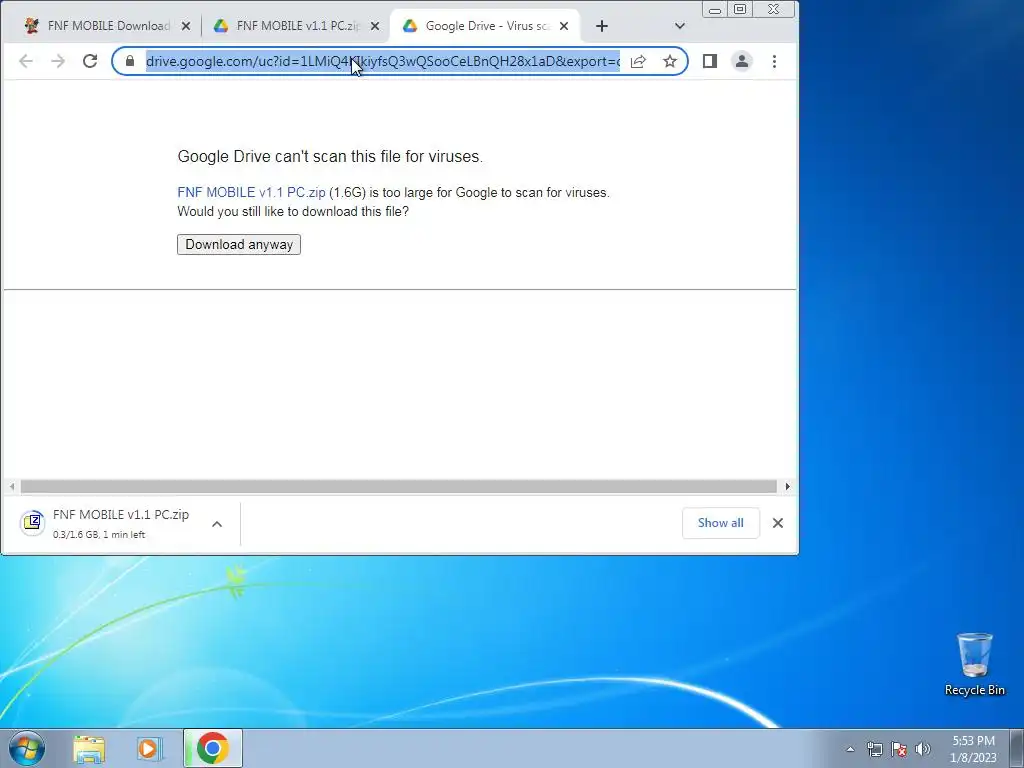Image resolution: width=1024 pixels, height=768 pixels.
Task: Open the Action Center flag icon
Action: click(x=899, y=749)
